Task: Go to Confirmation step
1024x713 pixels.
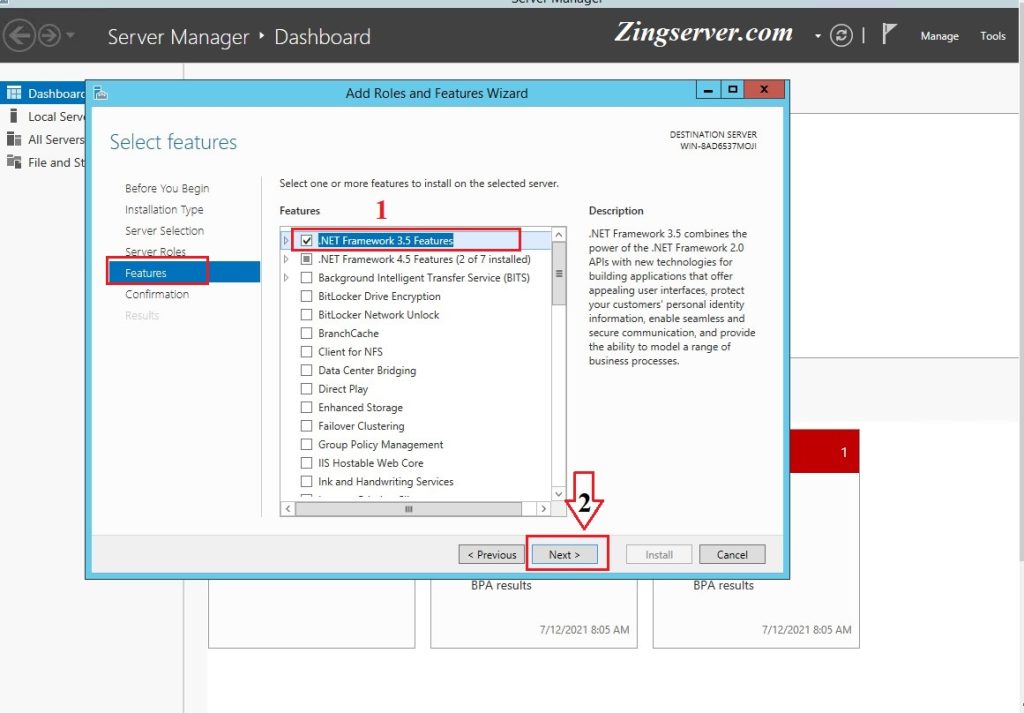Action: pyautogui.click(x=157, y=294)
